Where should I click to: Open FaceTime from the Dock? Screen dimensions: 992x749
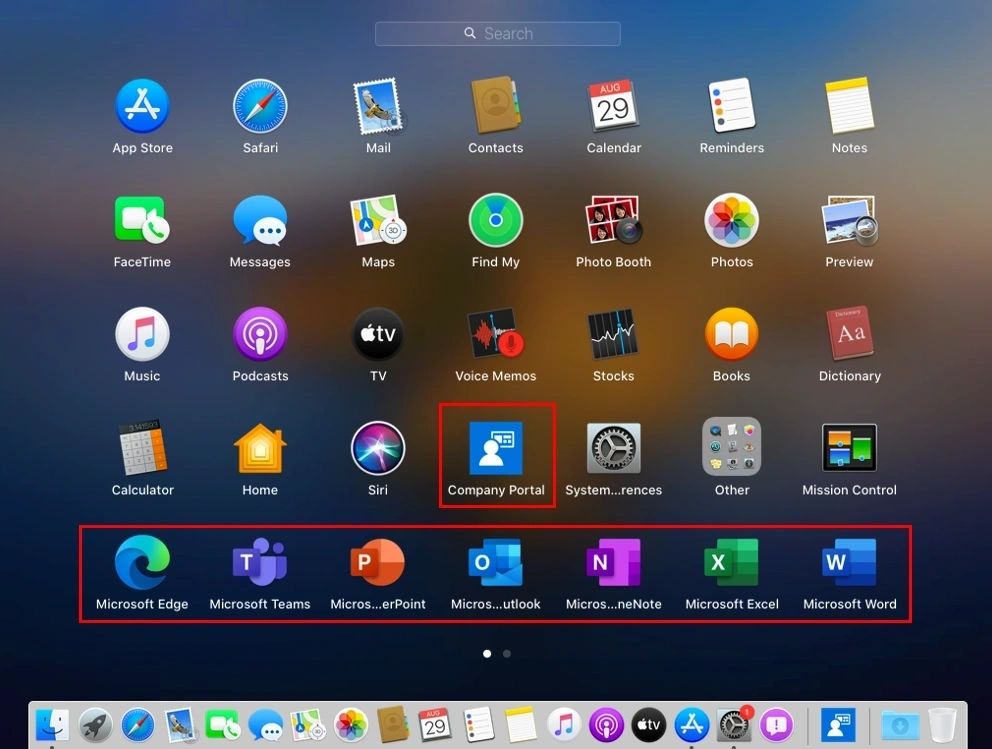(x=223, y=725)
